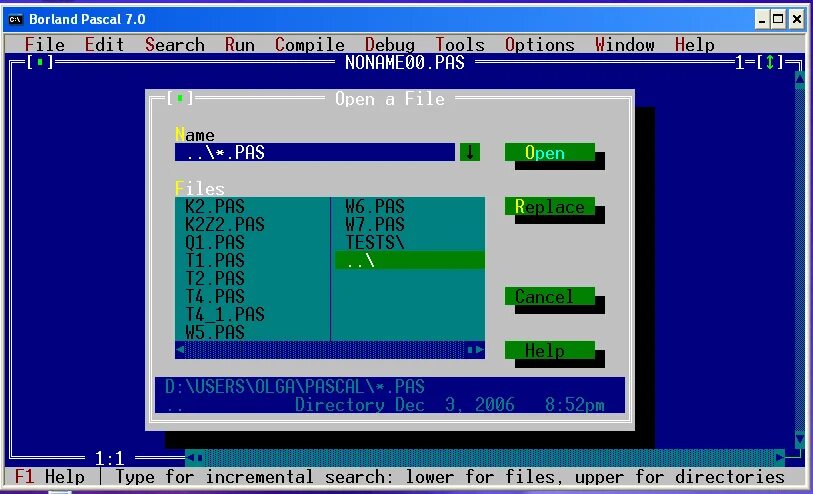Click the Files list scrollbar thumb

(470, 350)
